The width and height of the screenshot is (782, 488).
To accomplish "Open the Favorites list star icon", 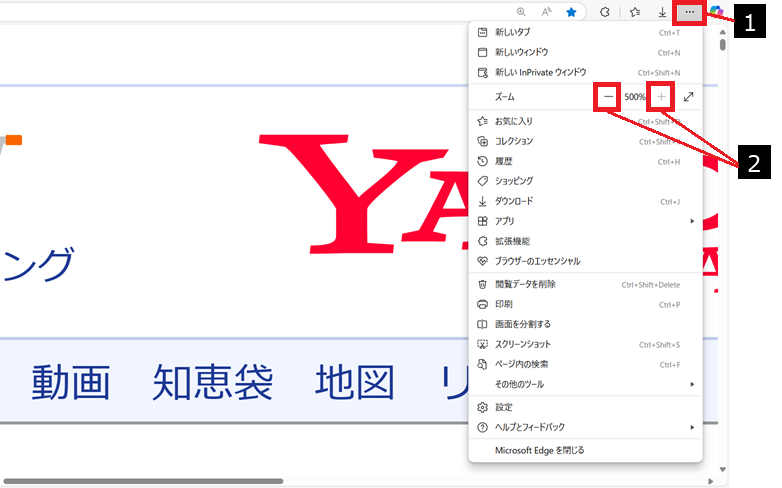I will pyautogui.click(x=635, y=12).
